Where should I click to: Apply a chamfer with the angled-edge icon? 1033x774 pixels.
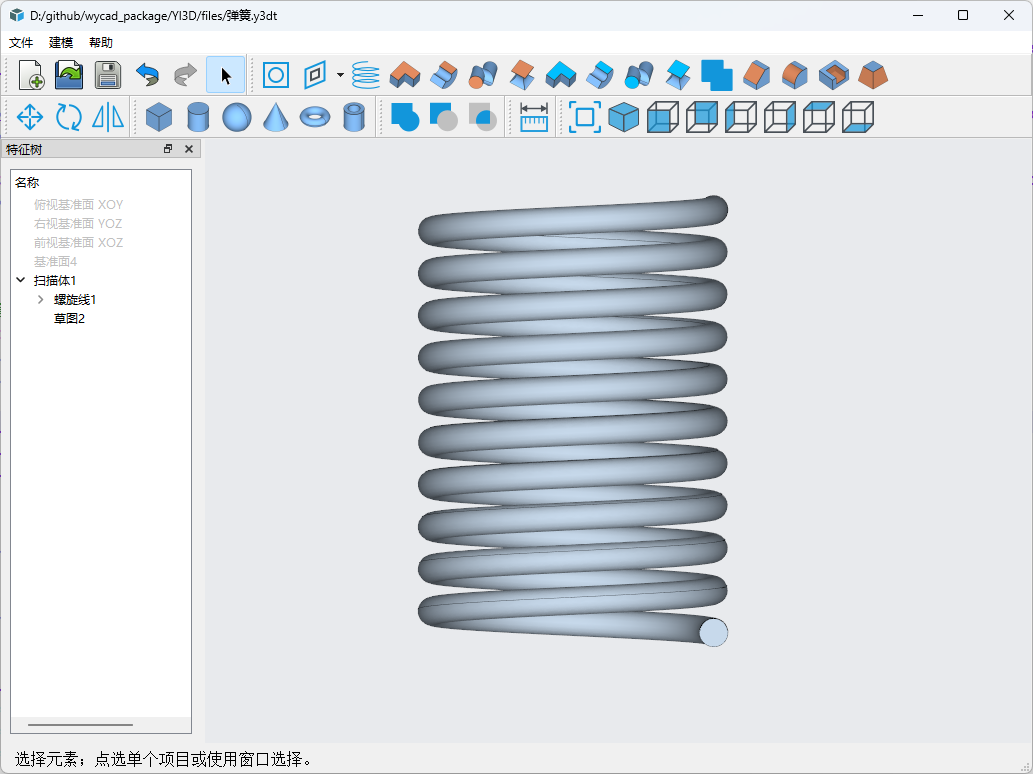click(756, 75)
